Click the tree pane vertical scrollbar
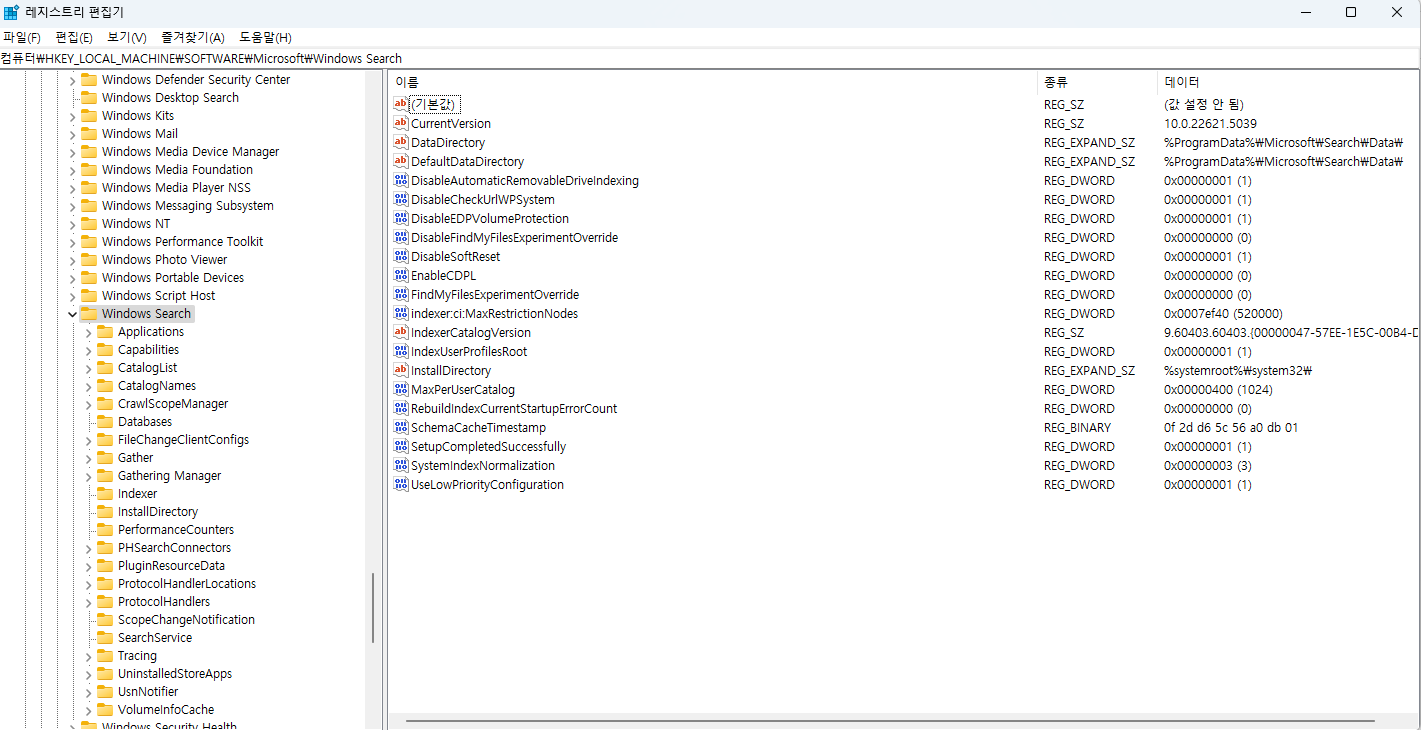Viewport: 1421px width, 730px height. [x=374, y=607]
